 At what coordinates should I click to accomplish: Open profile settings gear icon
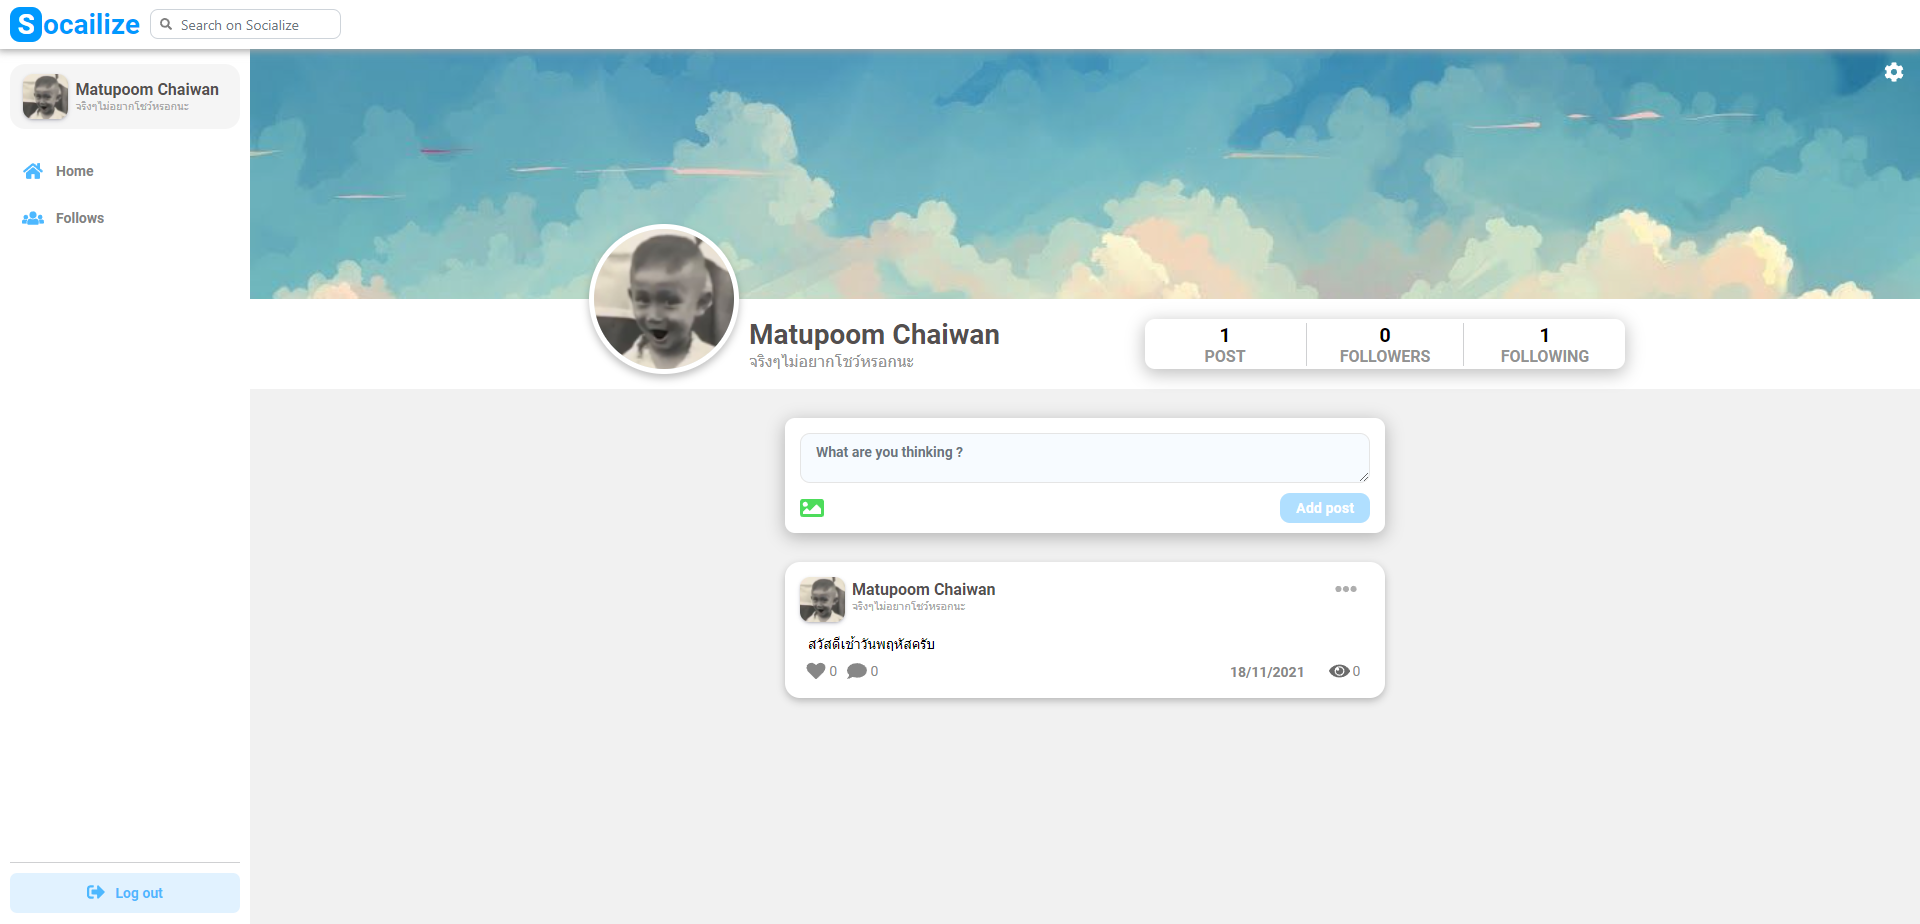pyautogui.click(x=1893, y=72)
